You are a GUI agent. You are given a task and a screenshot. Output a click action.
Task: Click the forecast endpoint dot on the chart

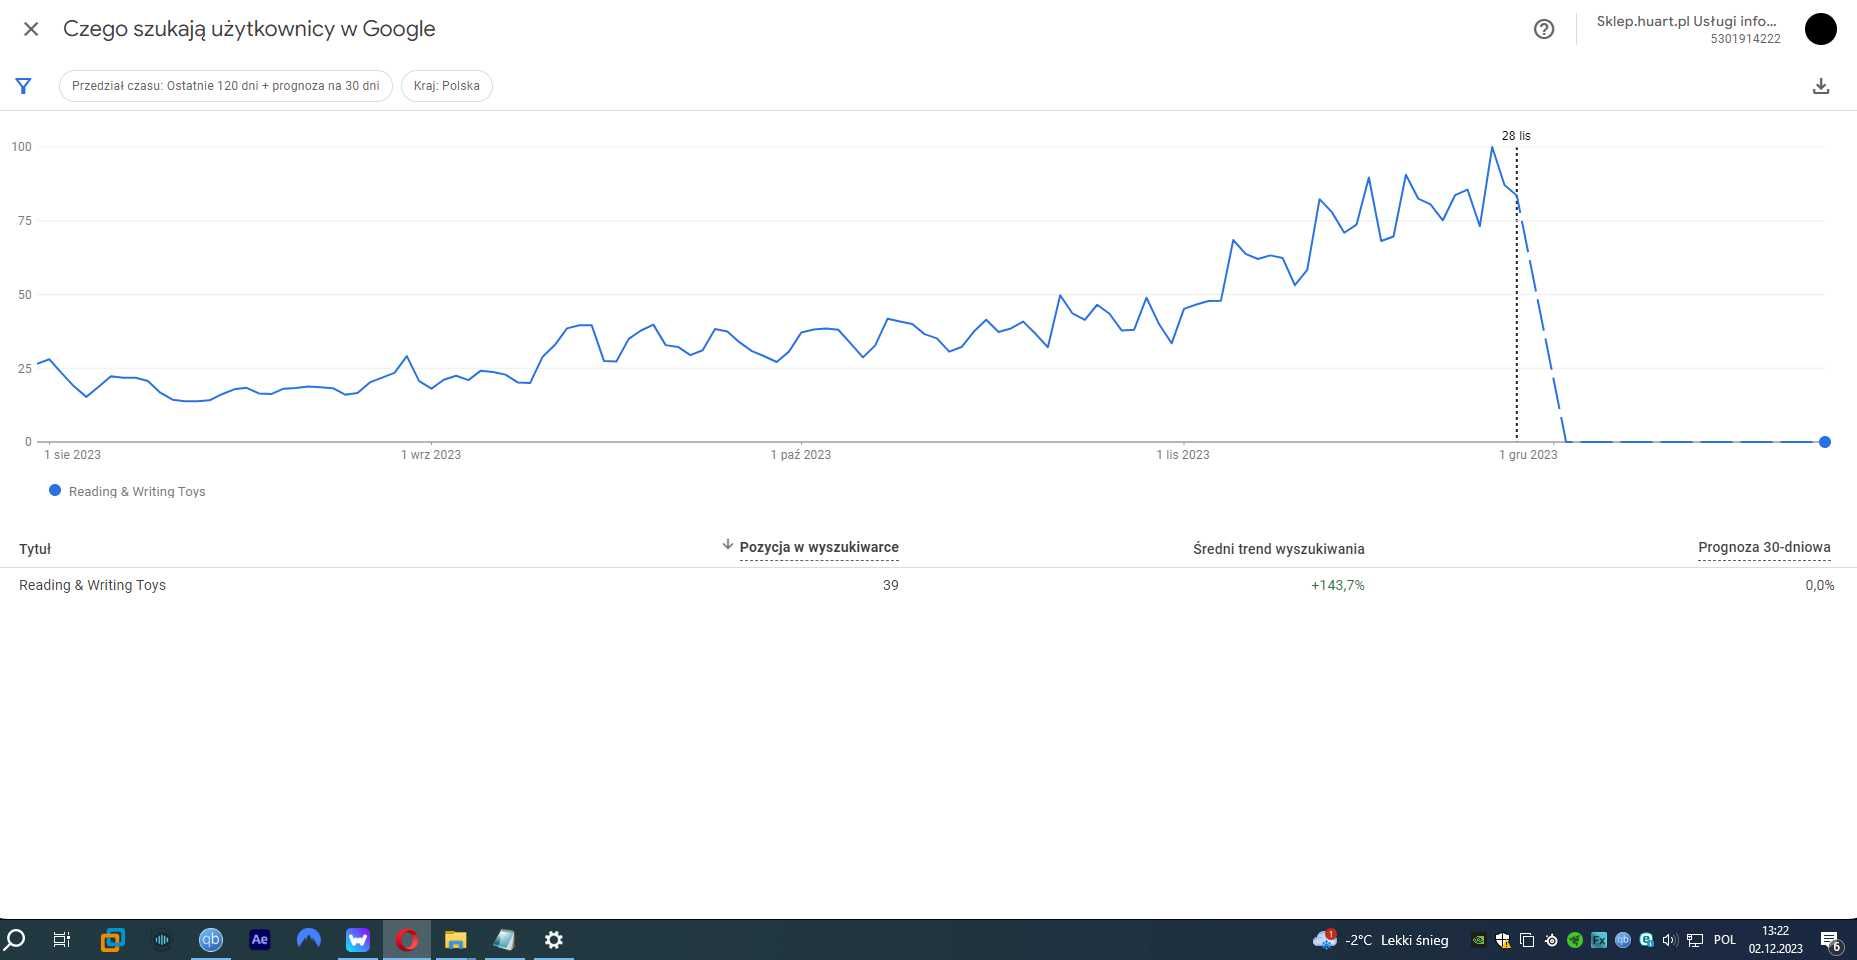coord(1825,442)
